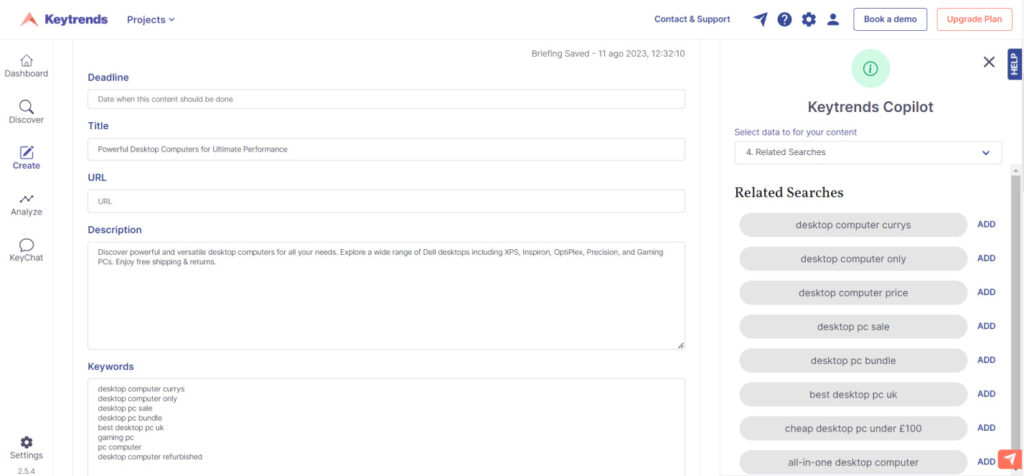This screenshot has width=1024, height=476.
Task: Open the blue HELP side tab
Action: click(x=1014, y=65)
